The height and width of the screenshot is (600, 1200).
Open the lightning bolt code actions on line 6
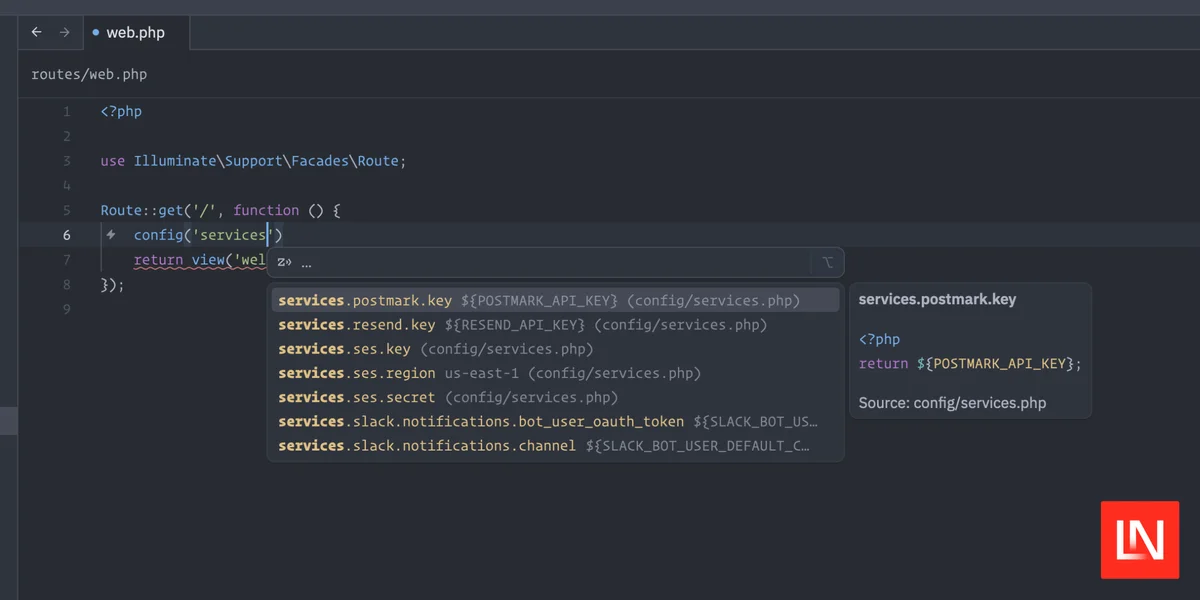(111, 235)
